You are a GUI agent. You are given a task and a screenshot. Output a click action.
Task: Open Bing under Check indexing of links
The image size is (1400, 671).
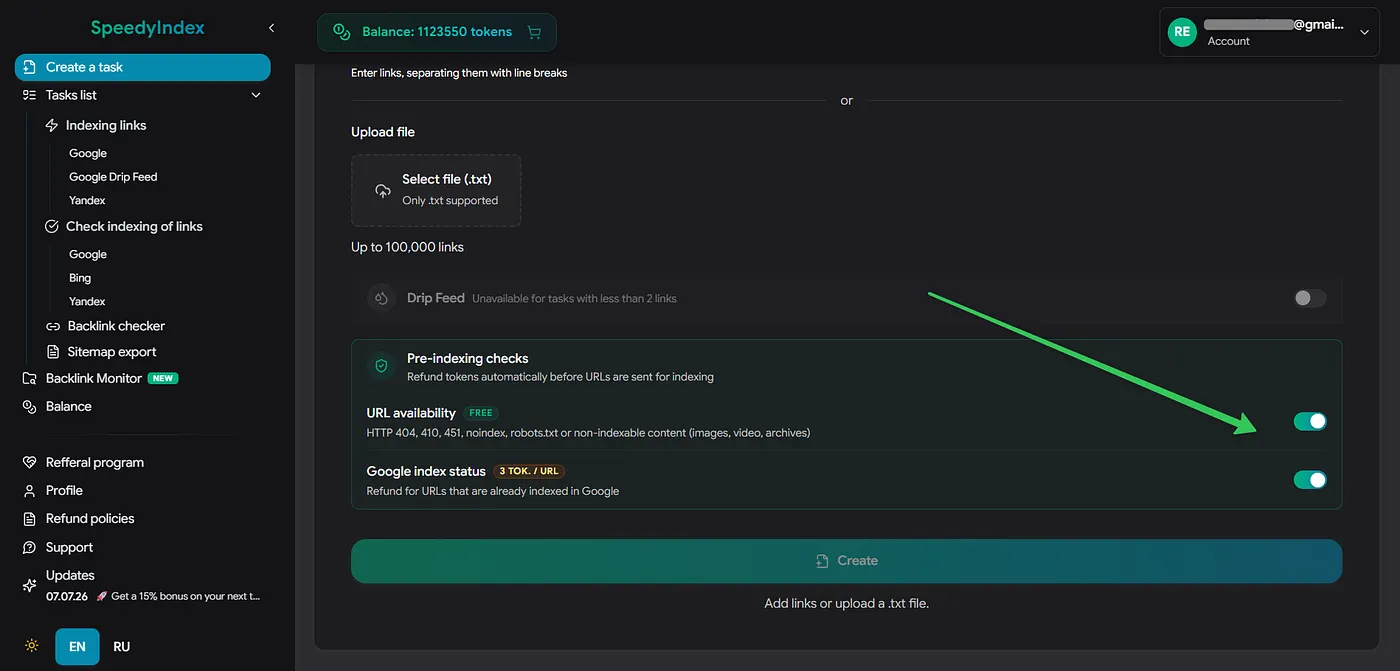click(x=80, y=278)
